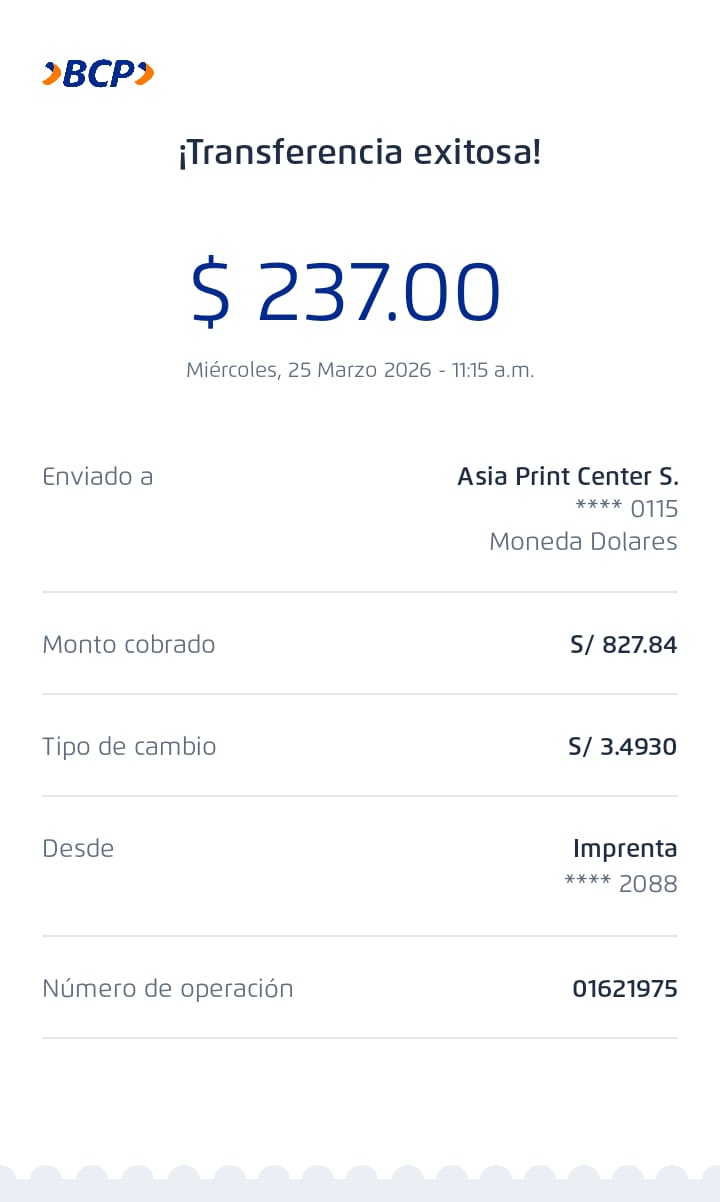Select exchange rate value S/ 3.4930
This screenshot has height=1202, width=720.
622,747
